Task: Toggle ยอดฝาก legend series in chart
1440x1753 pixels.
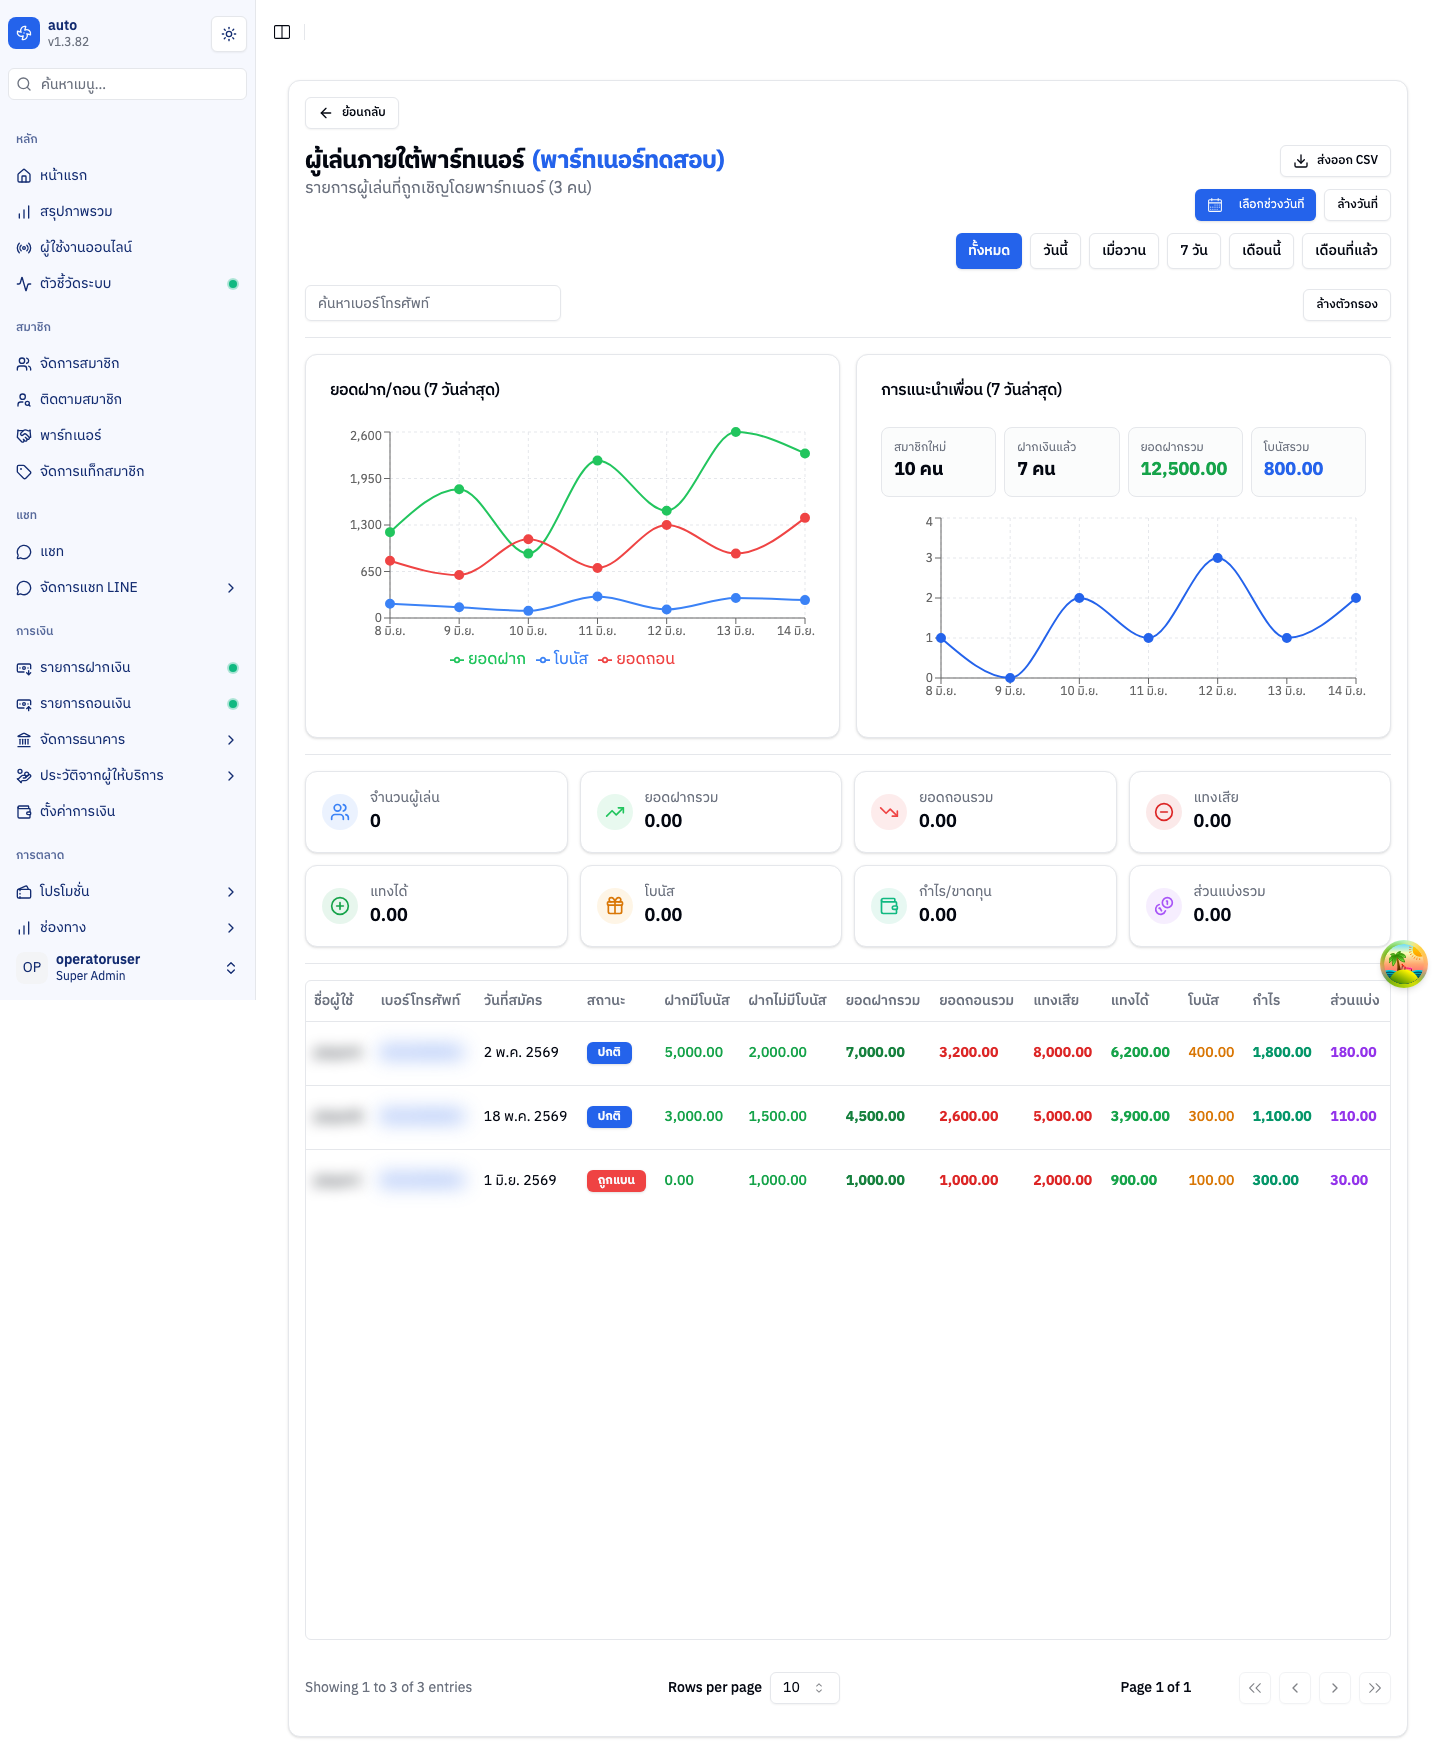Action: point(488,659)
